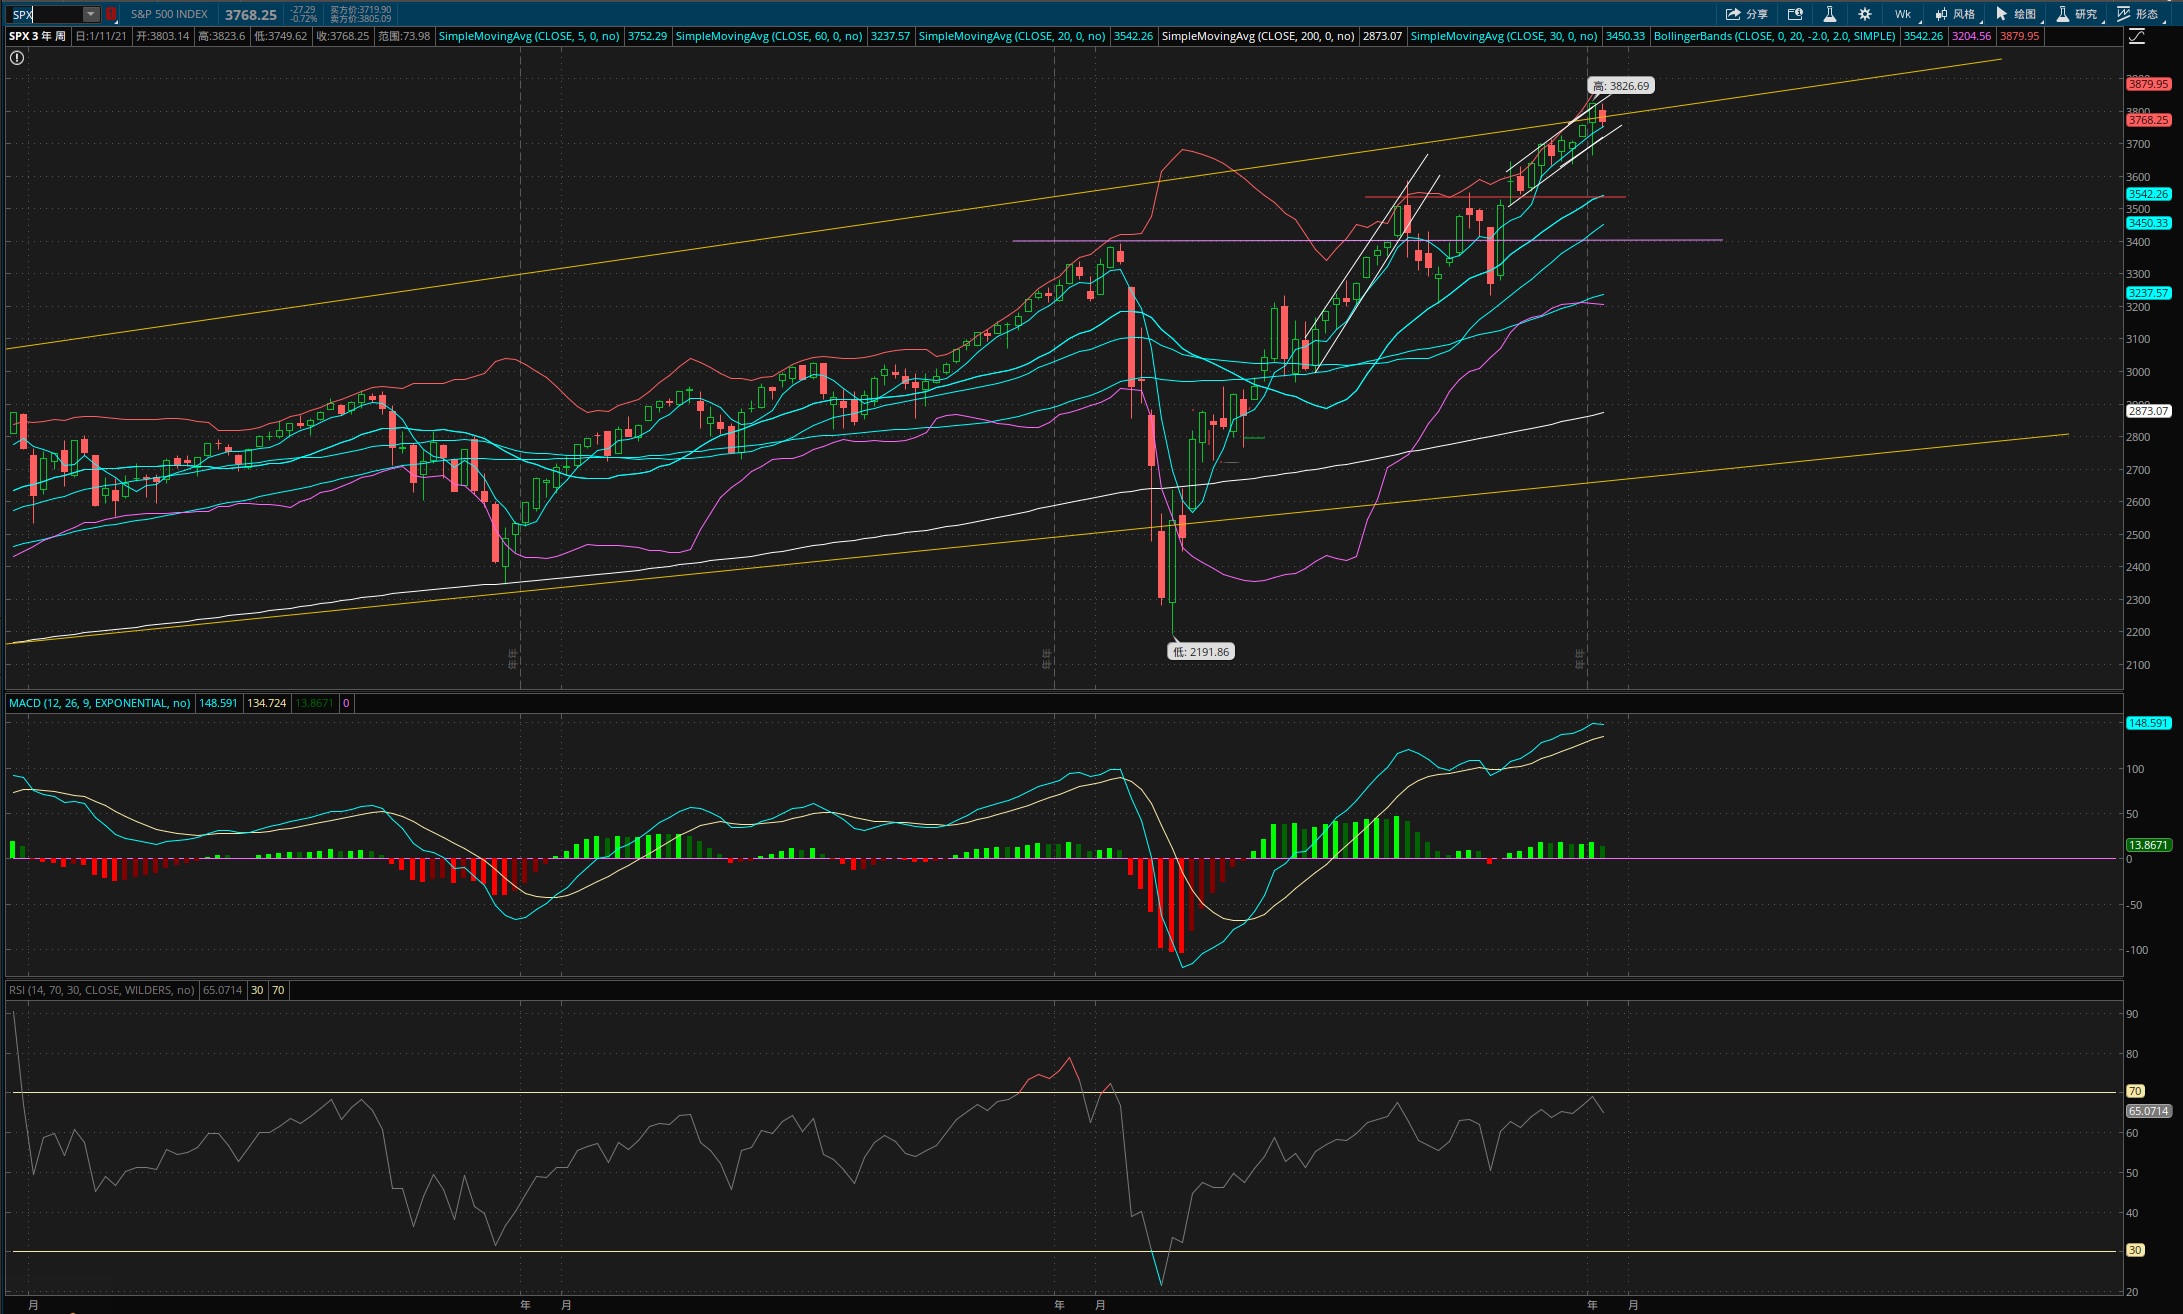
Task: Click Bollinger upper value 3879.95 in header
Action: coord(2019,36)
